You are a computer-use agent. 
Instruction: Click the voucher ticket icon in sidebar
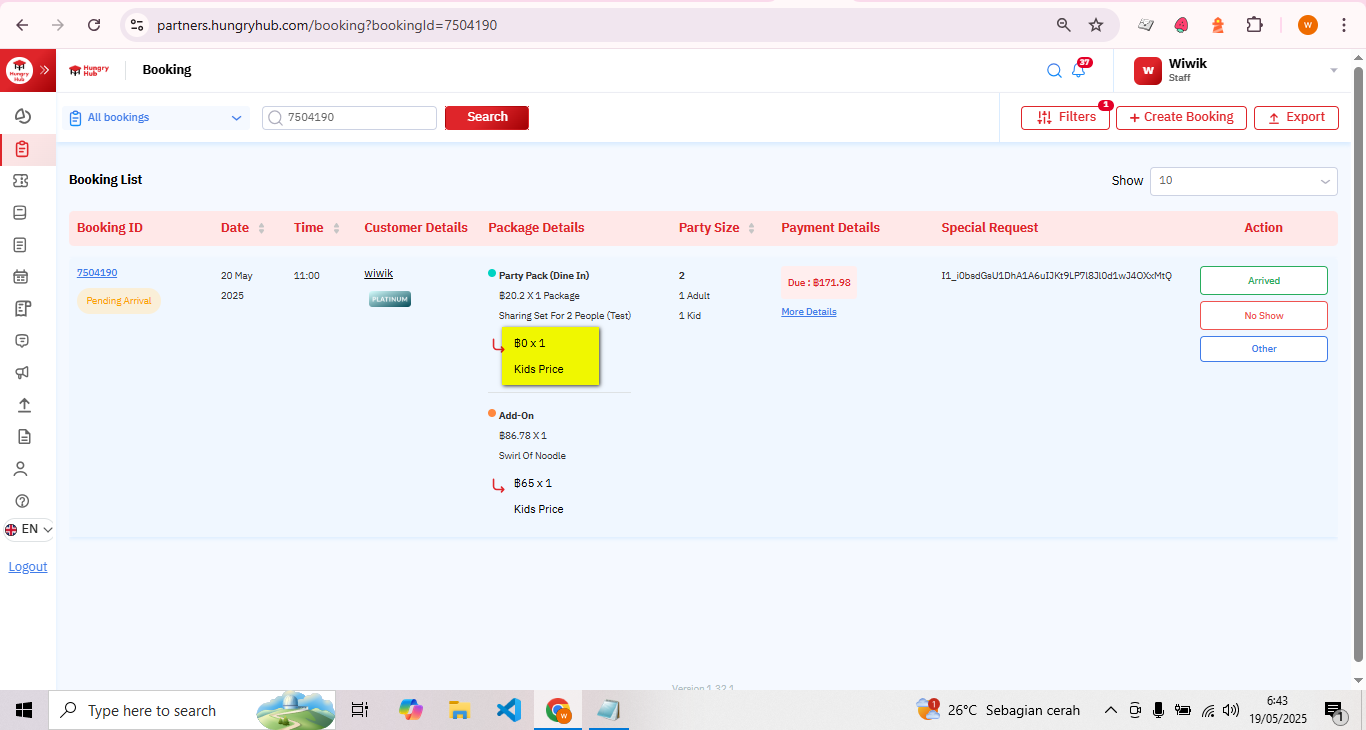(x=21, y=181)
